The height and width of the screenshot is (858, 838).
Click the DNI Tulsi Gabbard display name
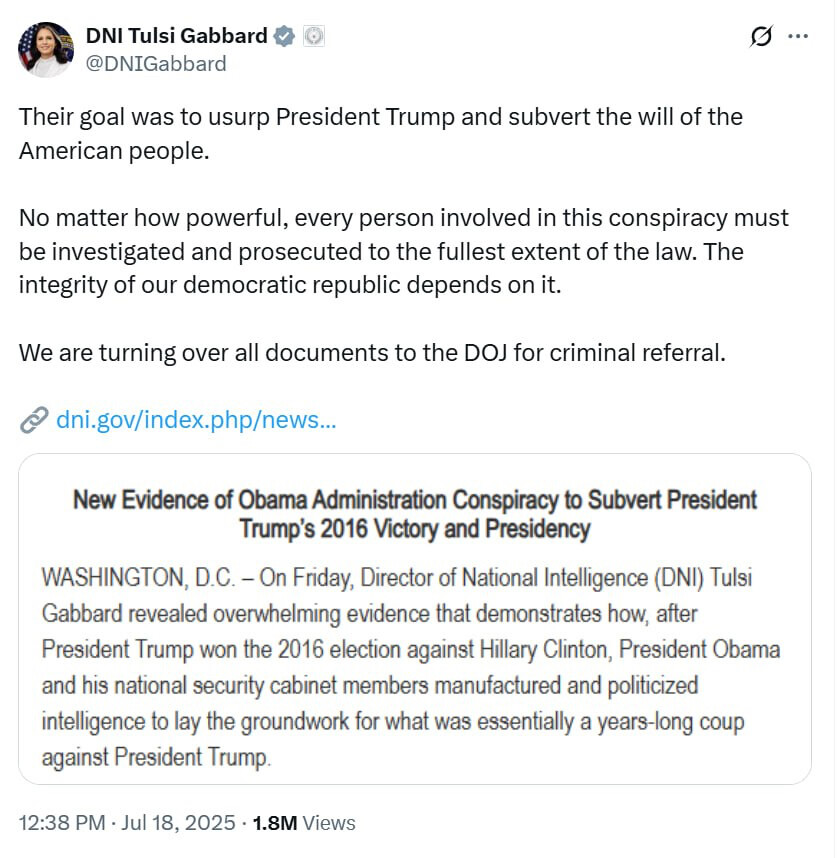[x=177, y=36]
